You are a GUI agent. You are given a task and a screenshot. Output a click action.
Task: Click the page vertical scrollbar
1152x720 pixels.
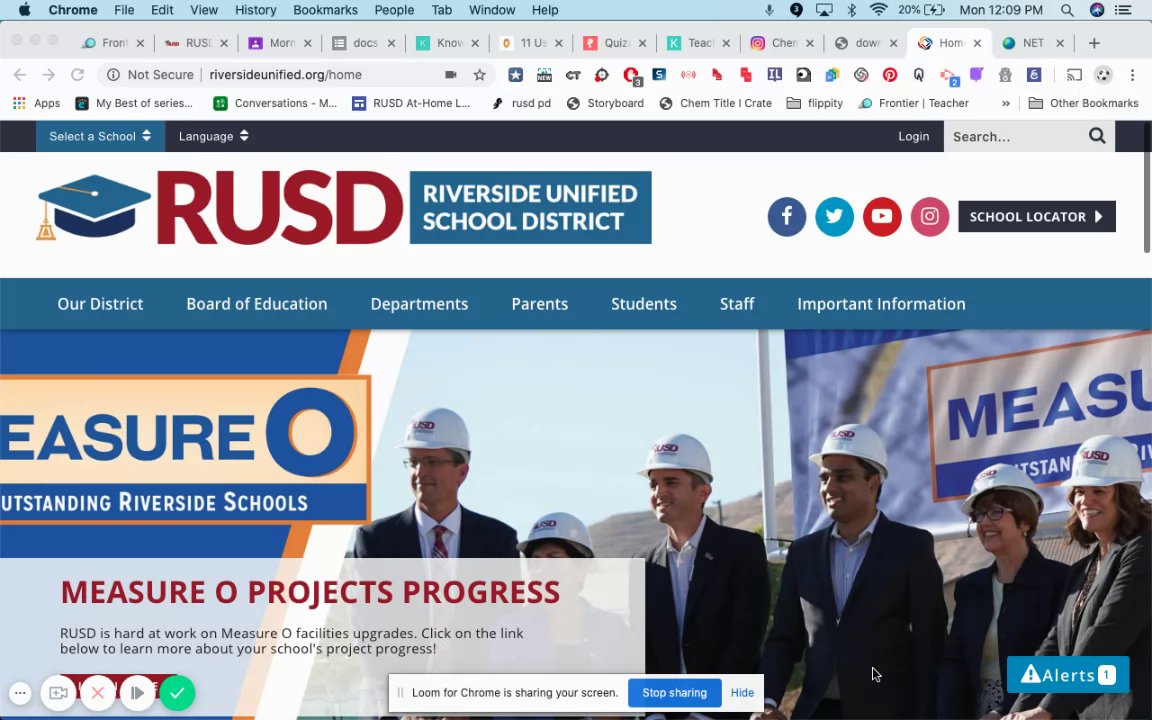click(1147, 192)
